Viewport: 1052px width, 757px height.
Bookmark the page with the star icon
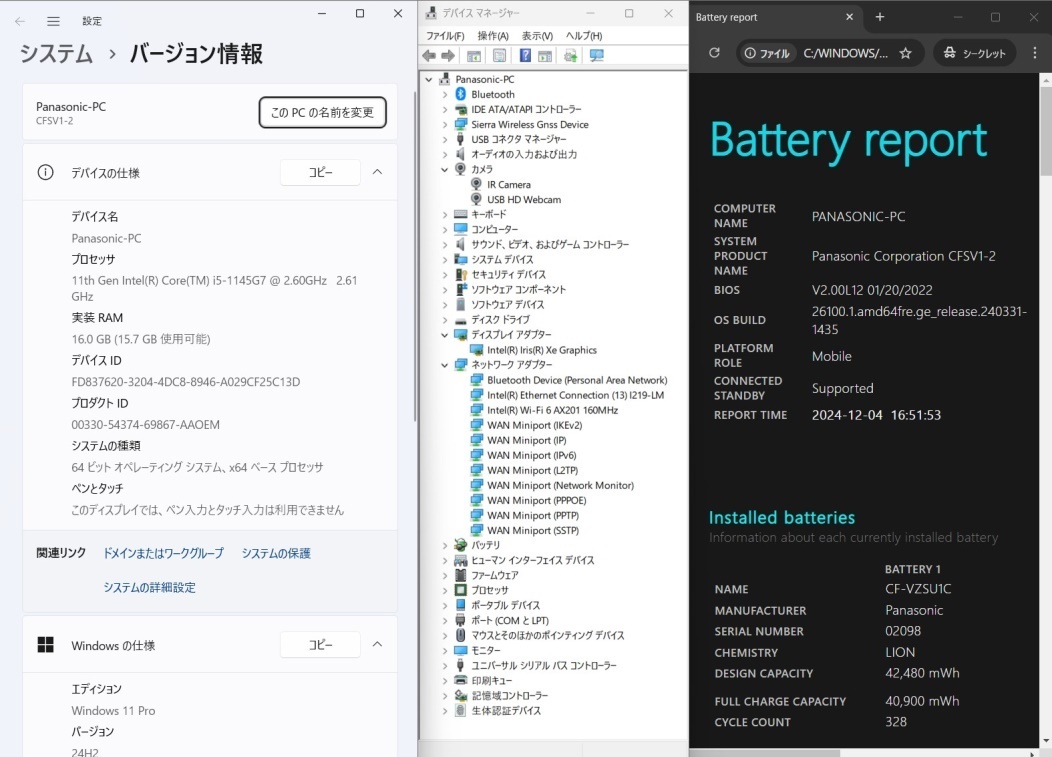905,53
